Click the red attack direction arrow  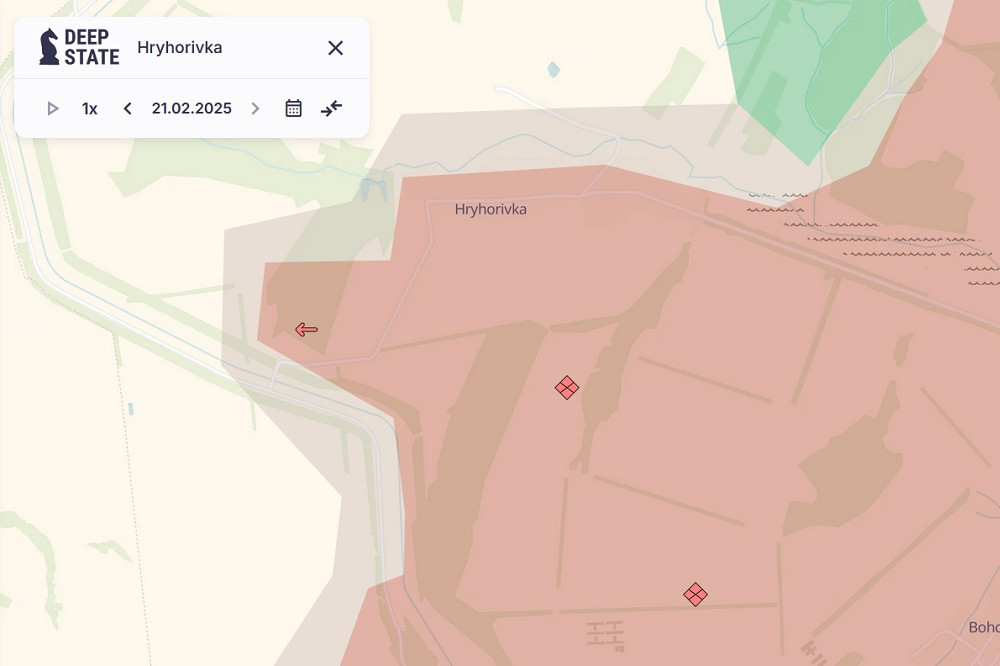[306, 330]
